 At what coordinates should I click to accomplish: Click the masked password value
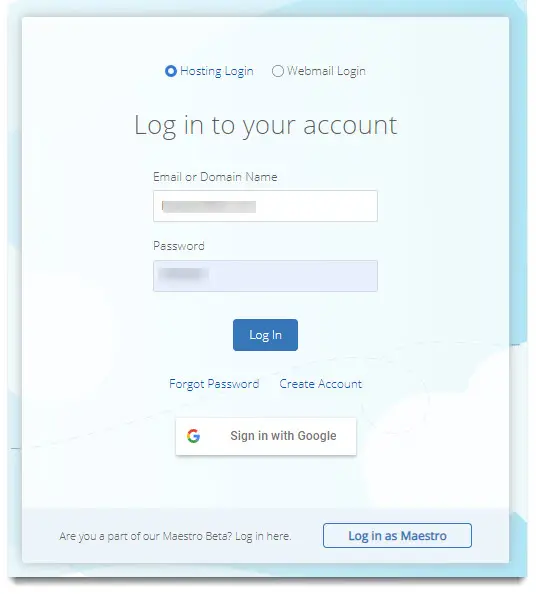click(x=184, y=274)
